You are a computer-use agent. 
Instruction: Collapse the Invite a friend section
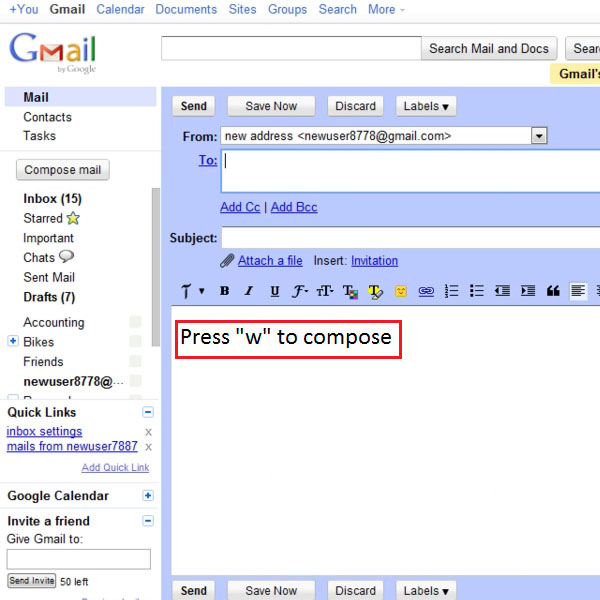[148, 520]
